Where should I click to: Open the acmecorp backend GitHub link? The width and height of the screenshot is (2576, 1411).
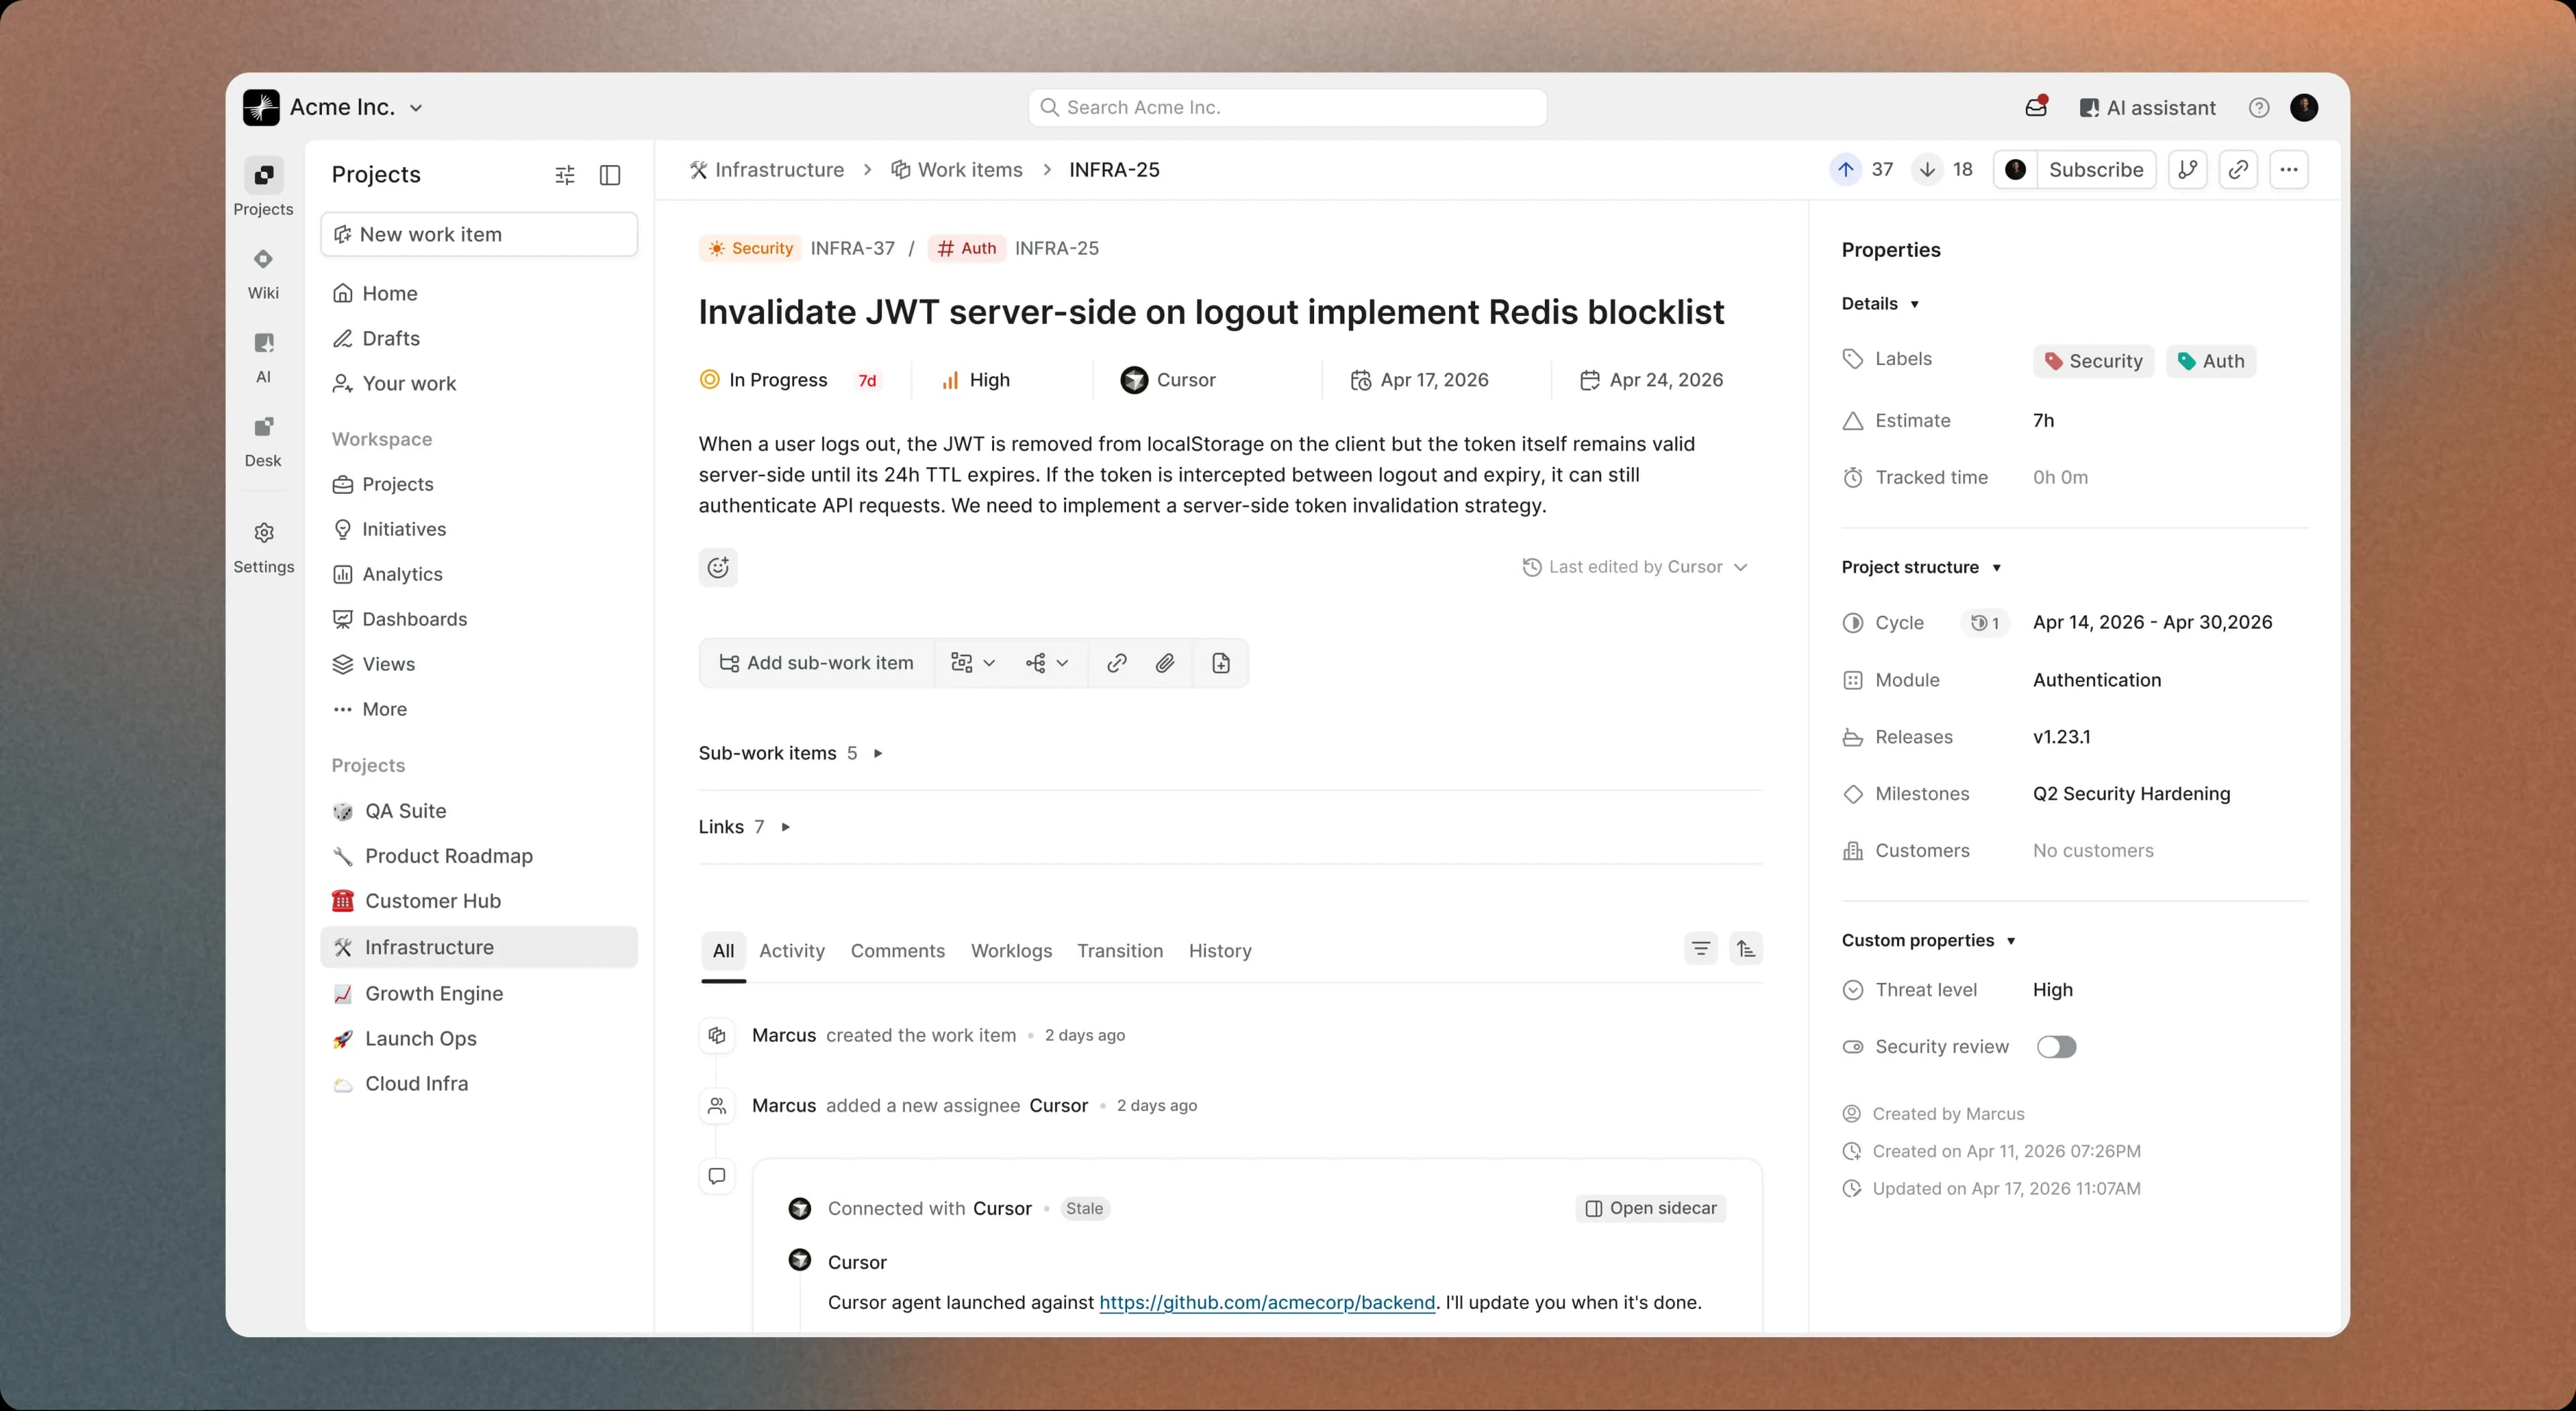point(1267,1302)
